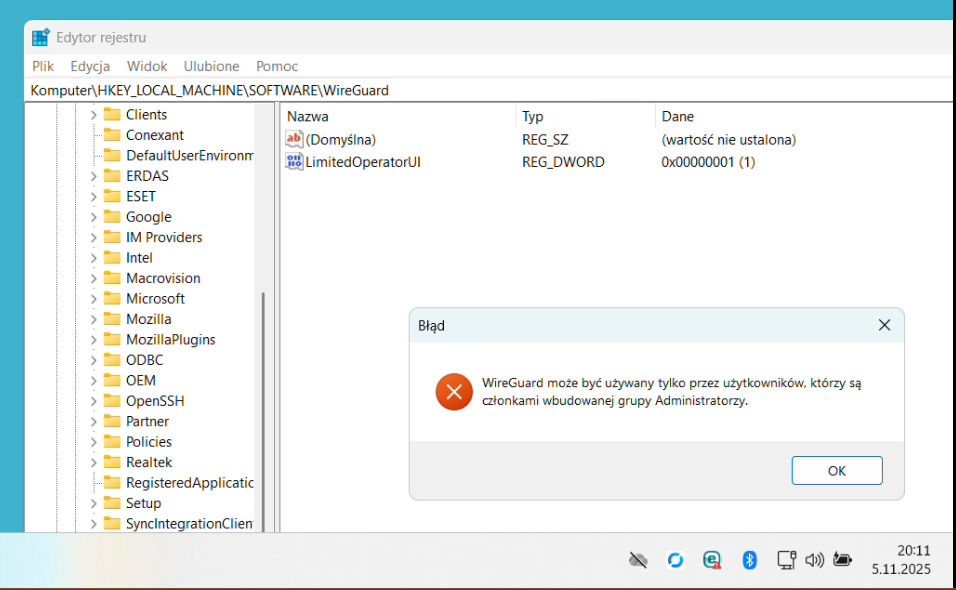Expand the Microsoft key

93,299
